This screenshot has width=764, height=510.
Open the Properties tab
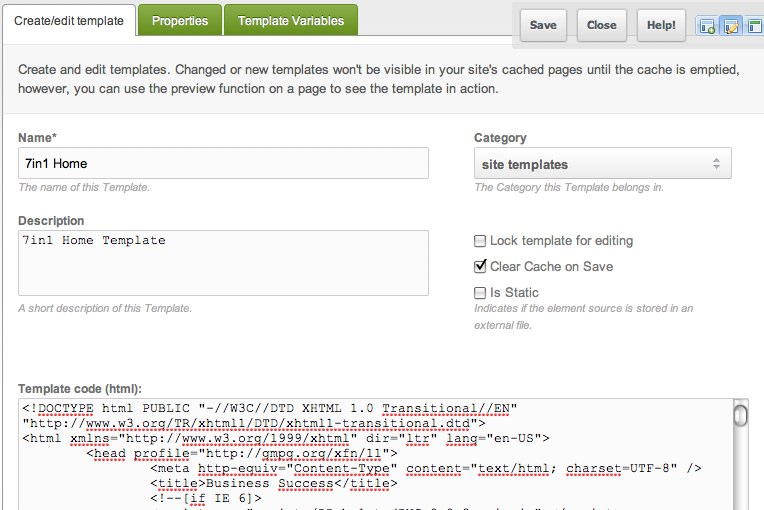pyautogui.click(x=180, y=20)
